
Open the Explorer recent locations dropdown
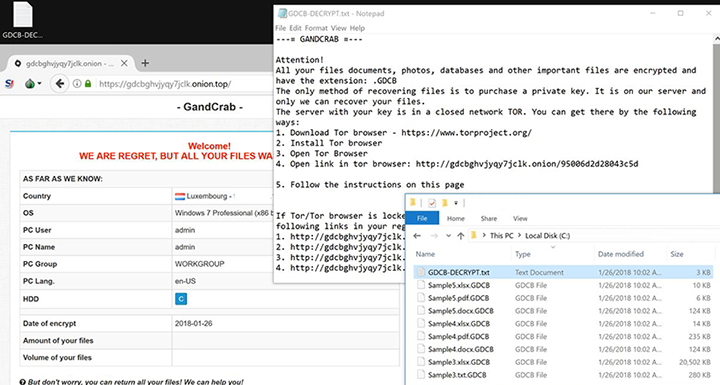point(448,236)
